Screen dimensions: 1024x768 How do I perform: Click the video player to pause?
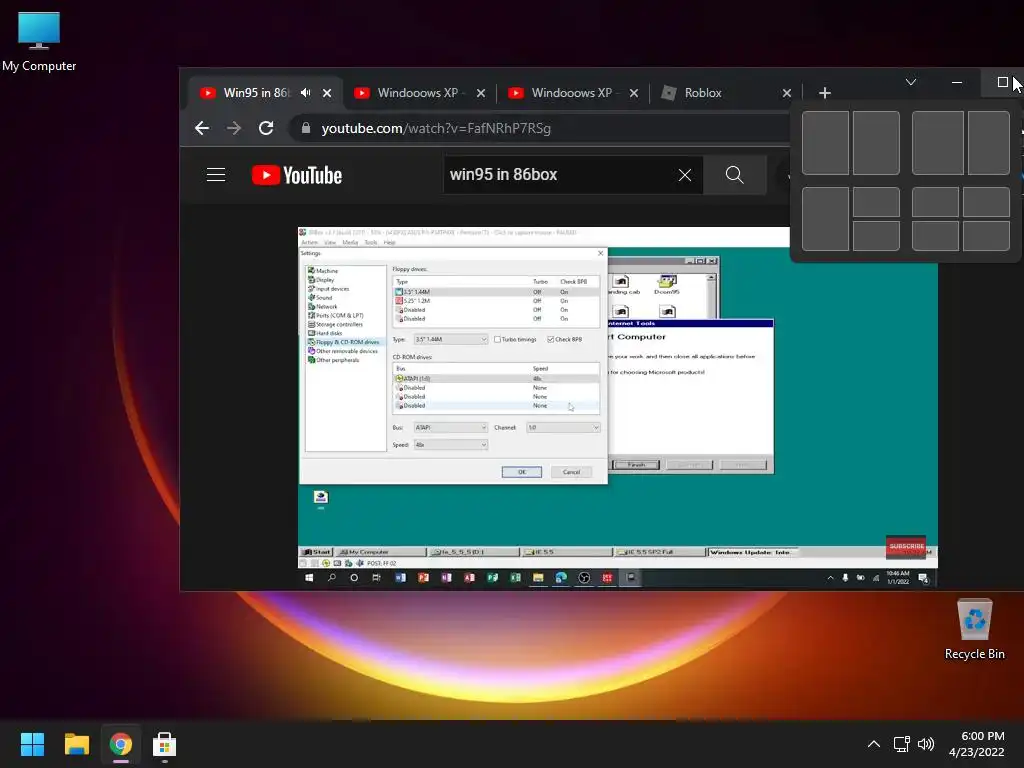617,408
